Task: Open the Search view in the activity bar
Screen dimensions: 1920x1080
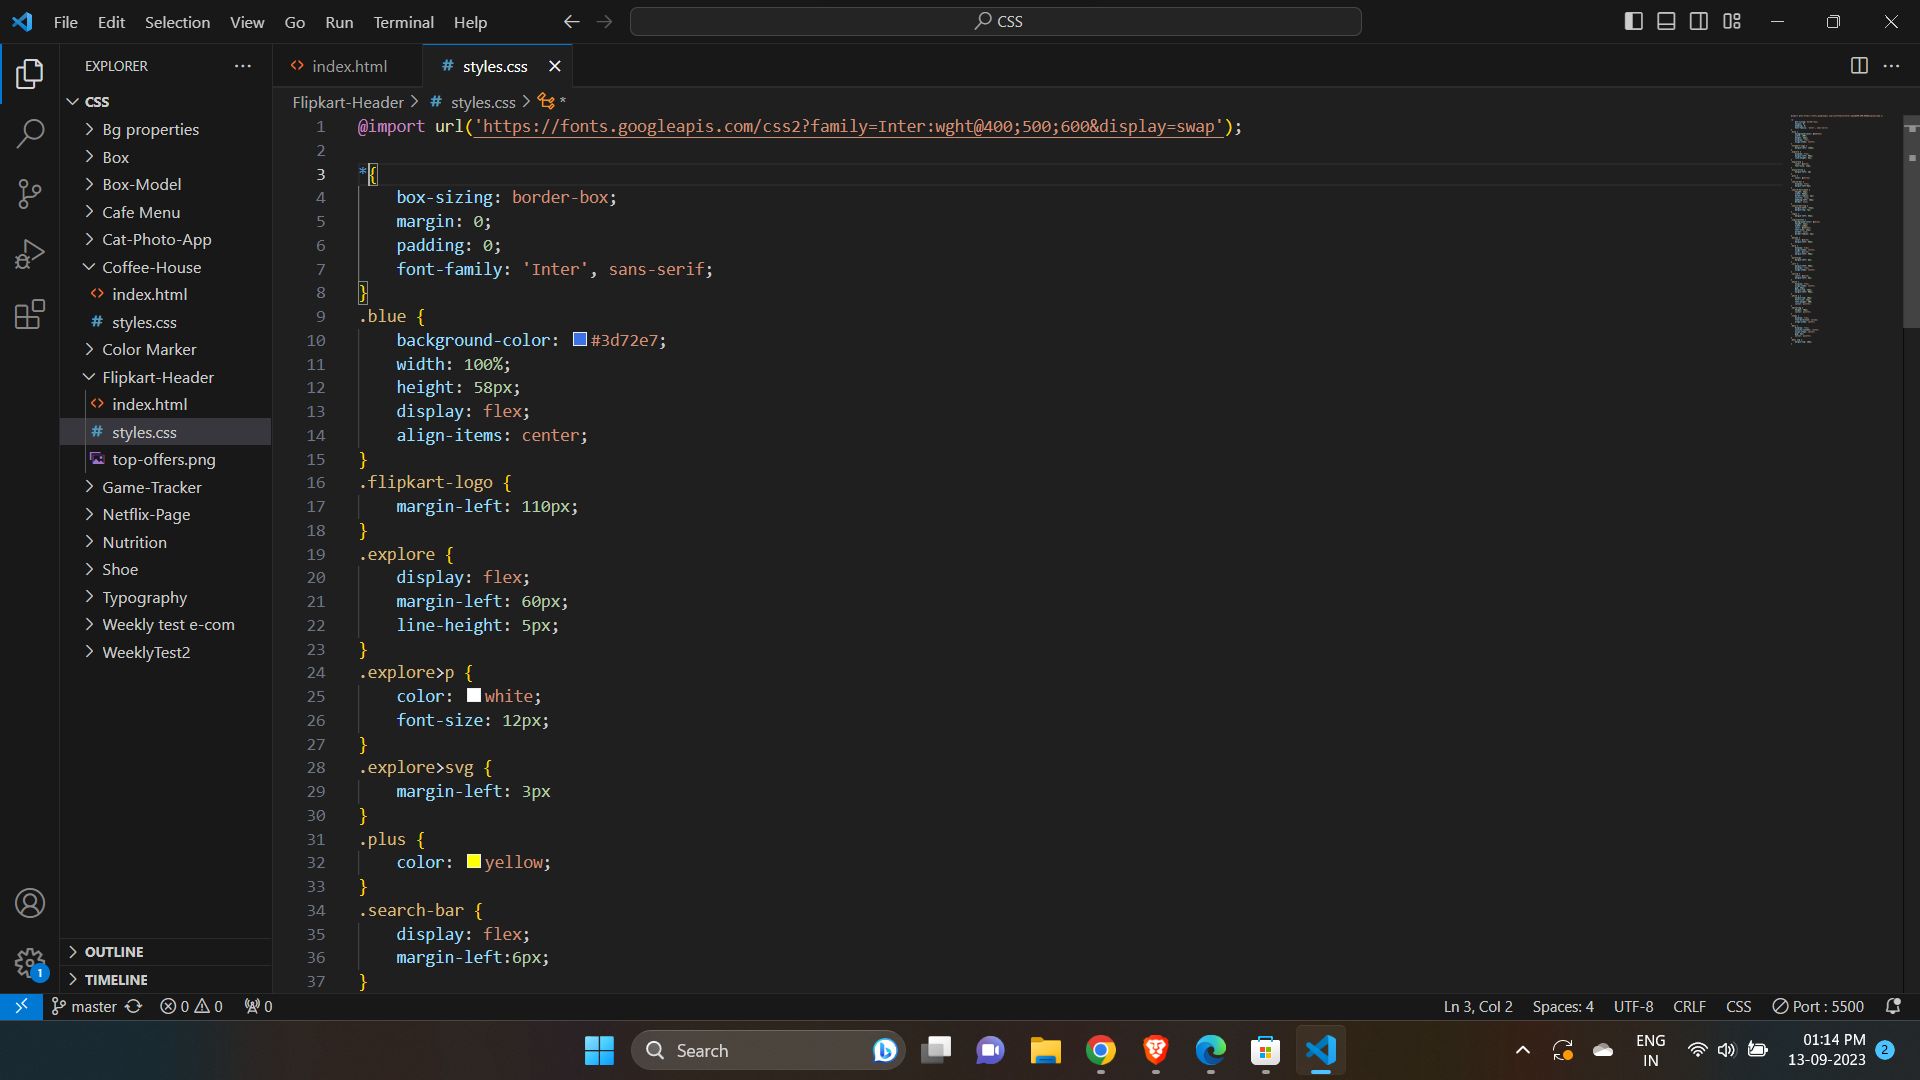Action: [x=30, y=133]
